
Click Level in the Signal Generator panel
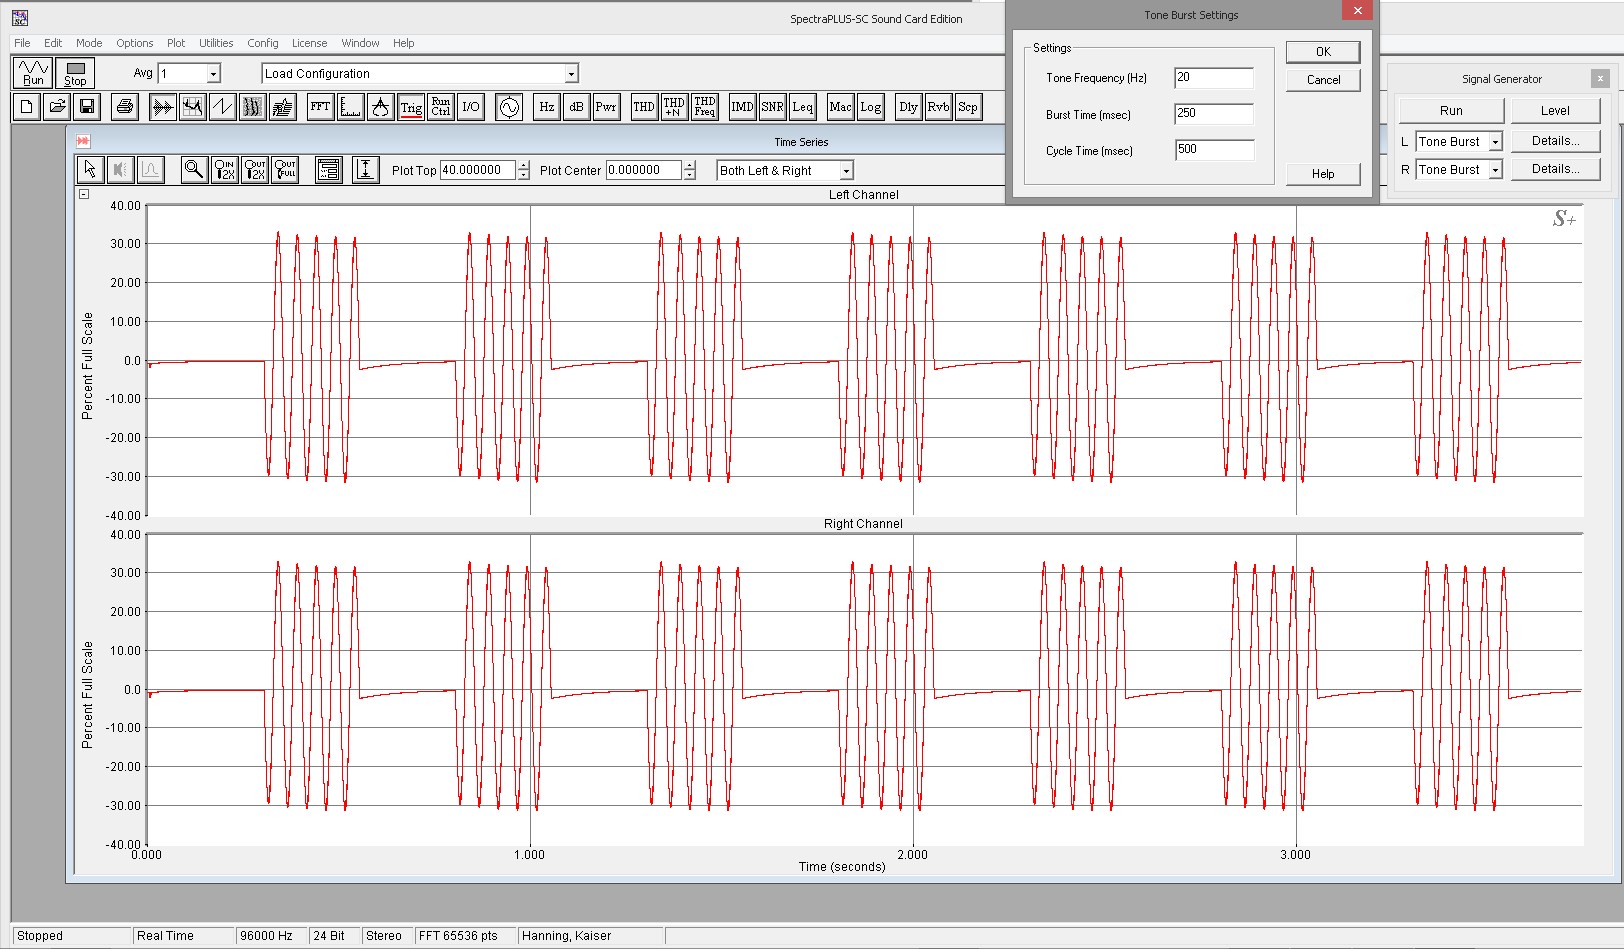[x=1555, y=111]
